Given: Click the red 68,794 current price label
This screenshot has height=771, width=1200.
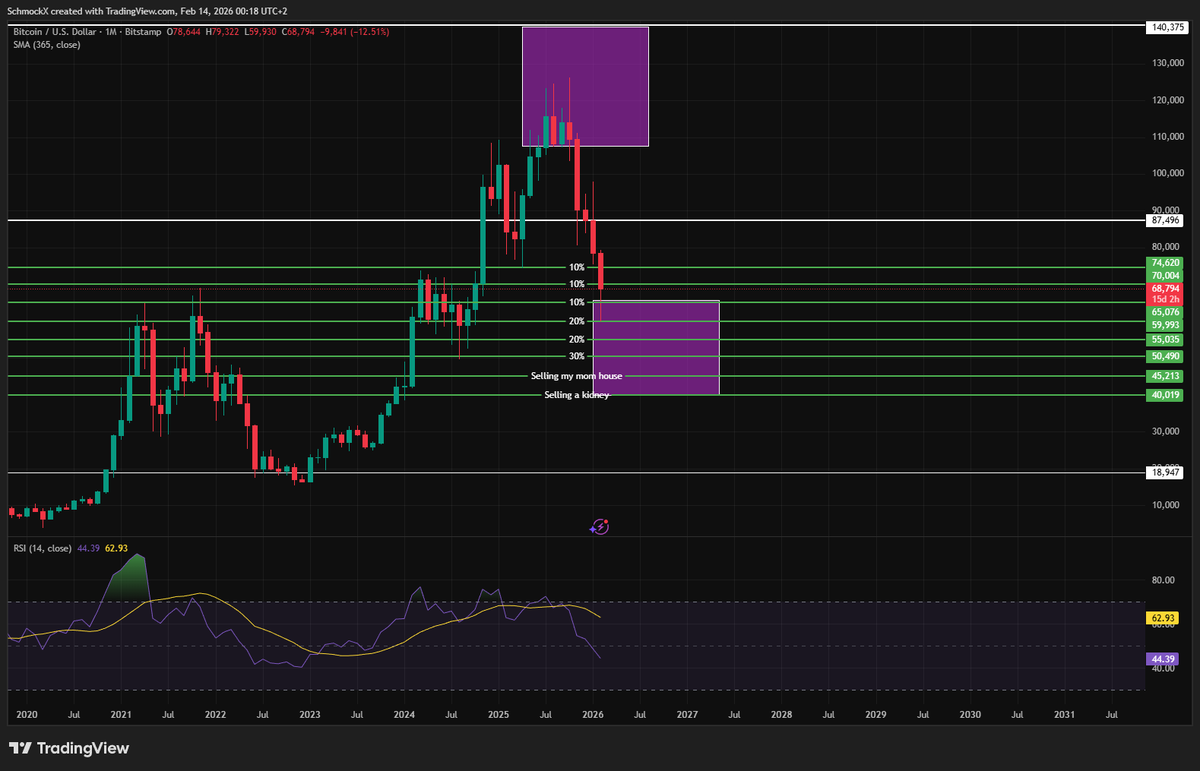Looking at the screenshot, I should tap(1163, 288).
